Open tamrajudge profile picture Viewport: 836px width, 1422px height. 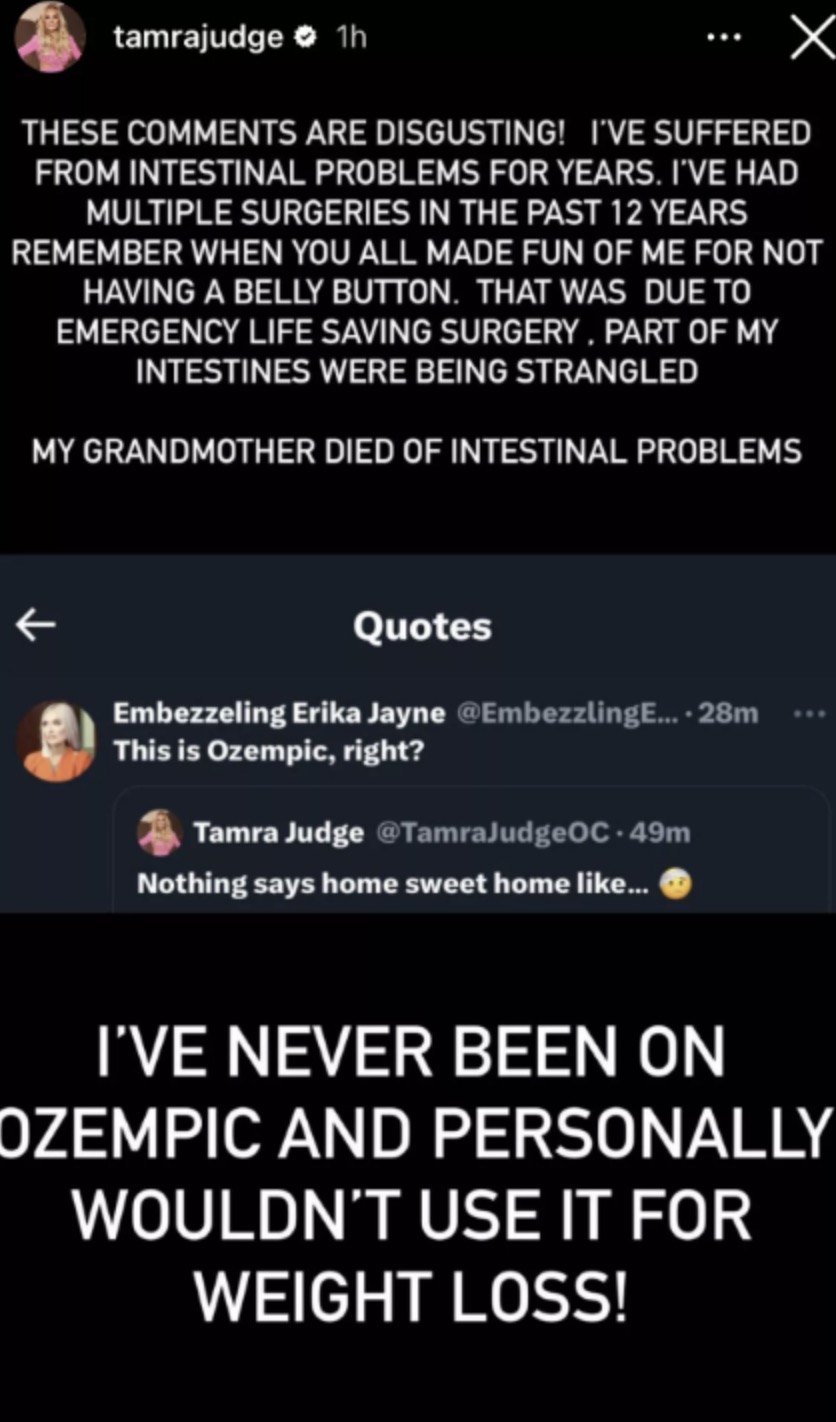coord(50,39)
